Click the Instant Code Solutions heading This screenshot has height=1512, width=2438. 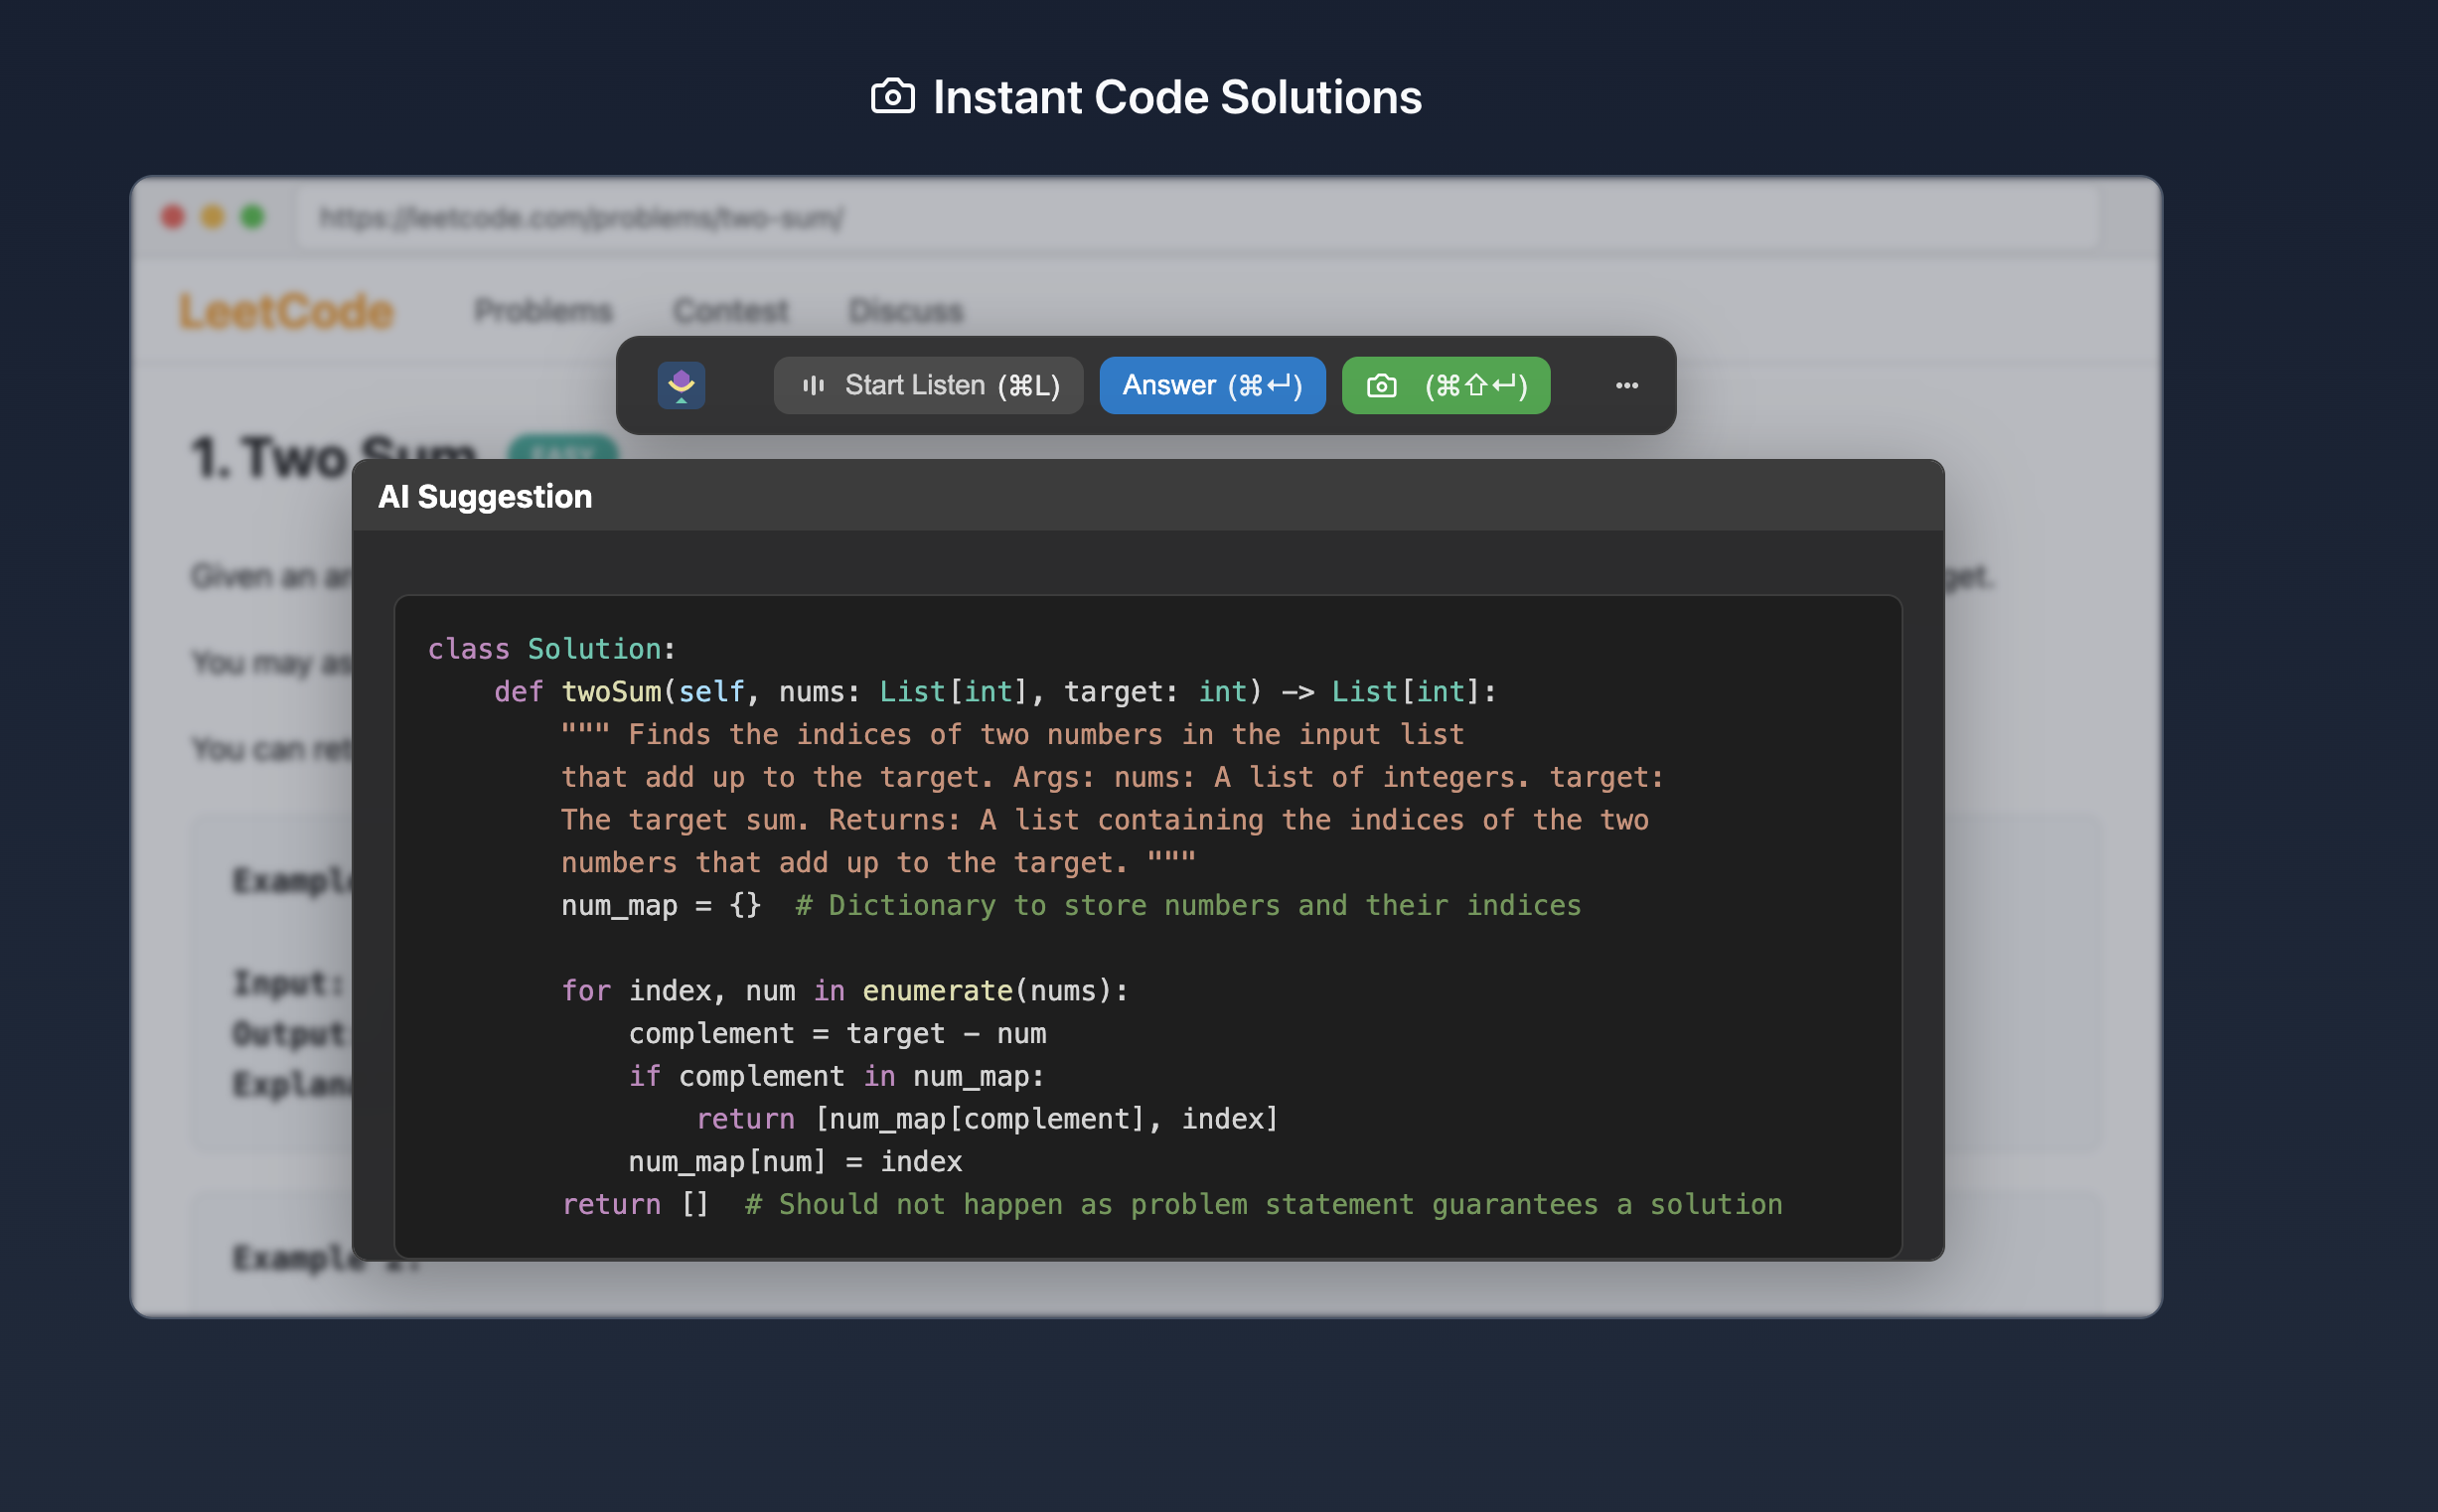click(x=1176, y=97)
